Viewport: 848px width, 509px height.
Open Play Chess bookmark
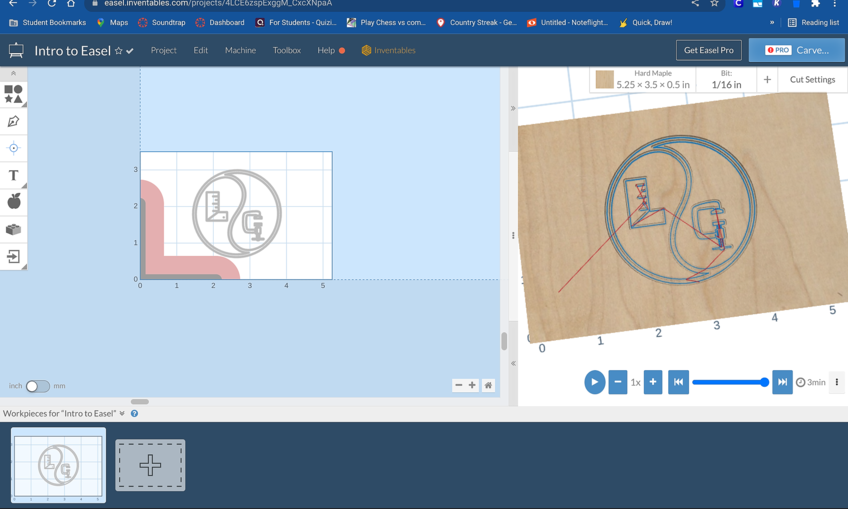click(x=386, y=23)
